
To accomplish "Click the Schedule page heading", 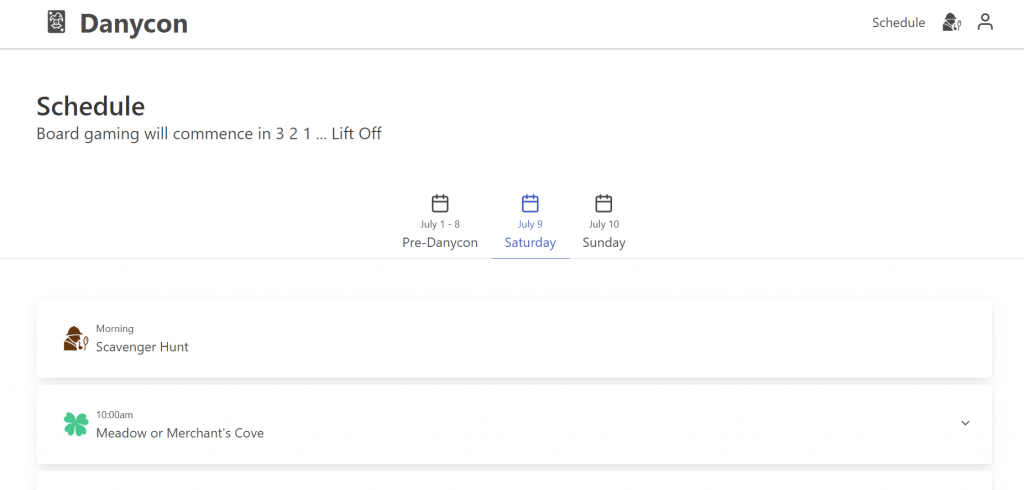I will (x=91, y=106).
